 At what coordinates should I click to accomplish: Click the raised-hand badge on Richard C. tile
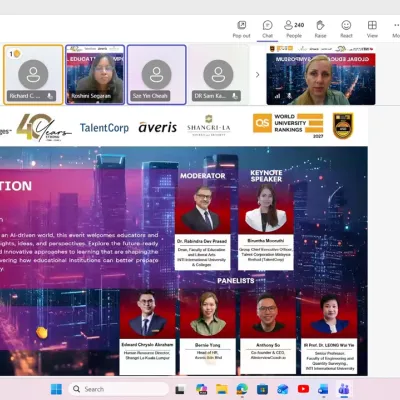15,53
